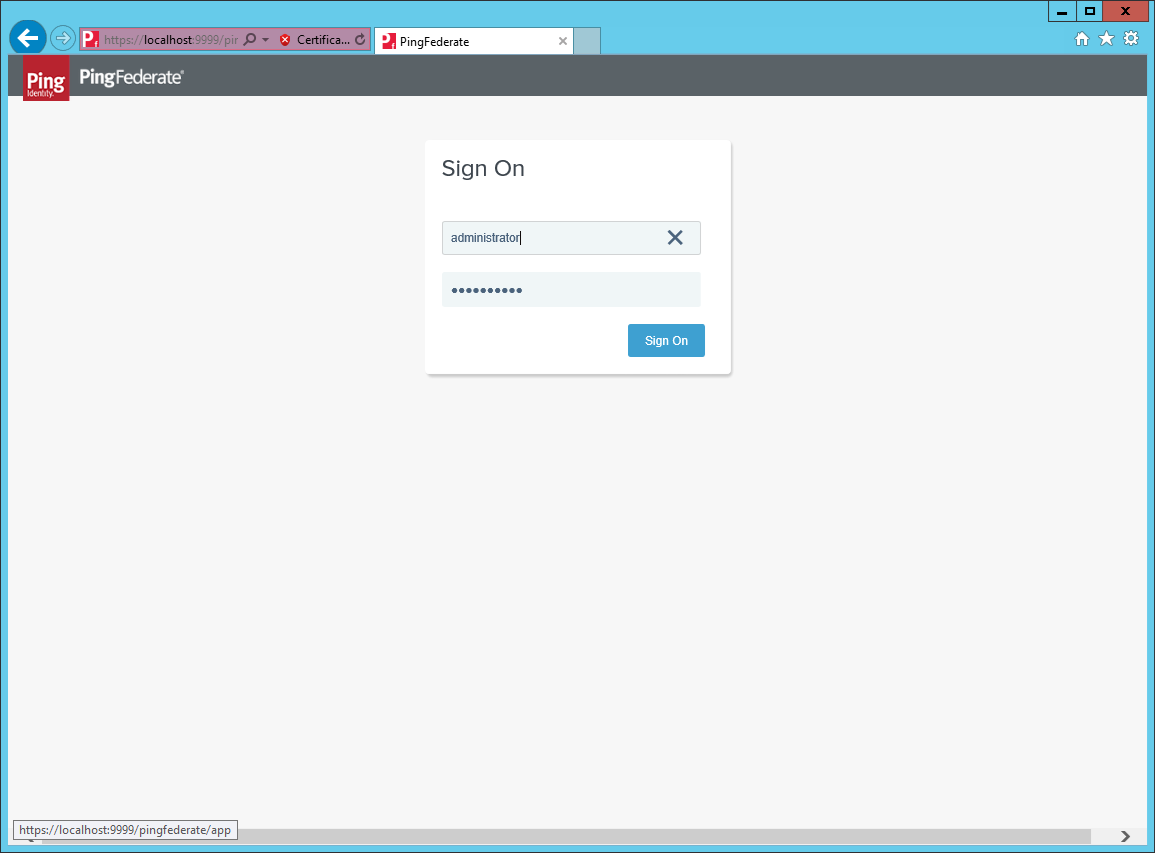View the Certificate error notice text
This screenshot has width=1155, height=853.
323,40
